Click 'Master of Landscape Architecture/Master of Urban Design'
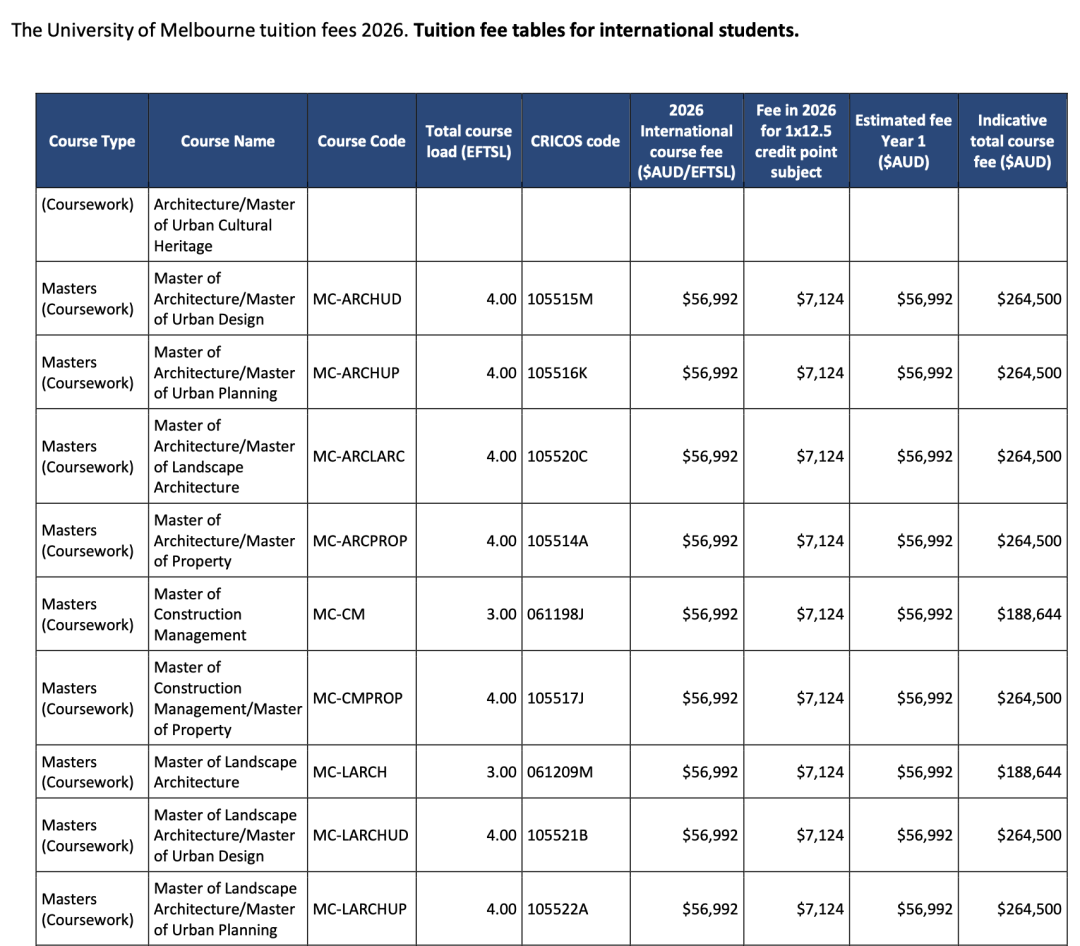 pos(225,835)
